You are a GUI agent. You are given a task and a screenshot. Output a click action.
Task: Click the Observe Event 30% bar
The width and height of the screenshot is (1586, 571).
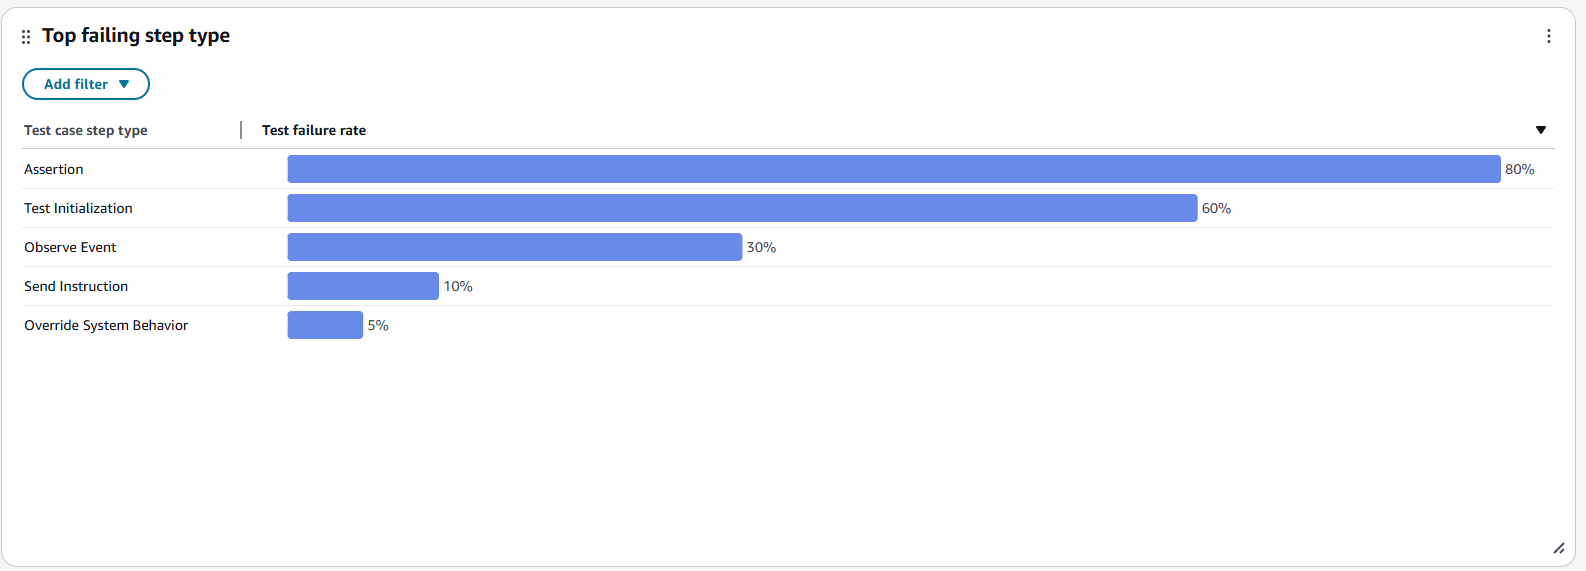tap(514, 247)
